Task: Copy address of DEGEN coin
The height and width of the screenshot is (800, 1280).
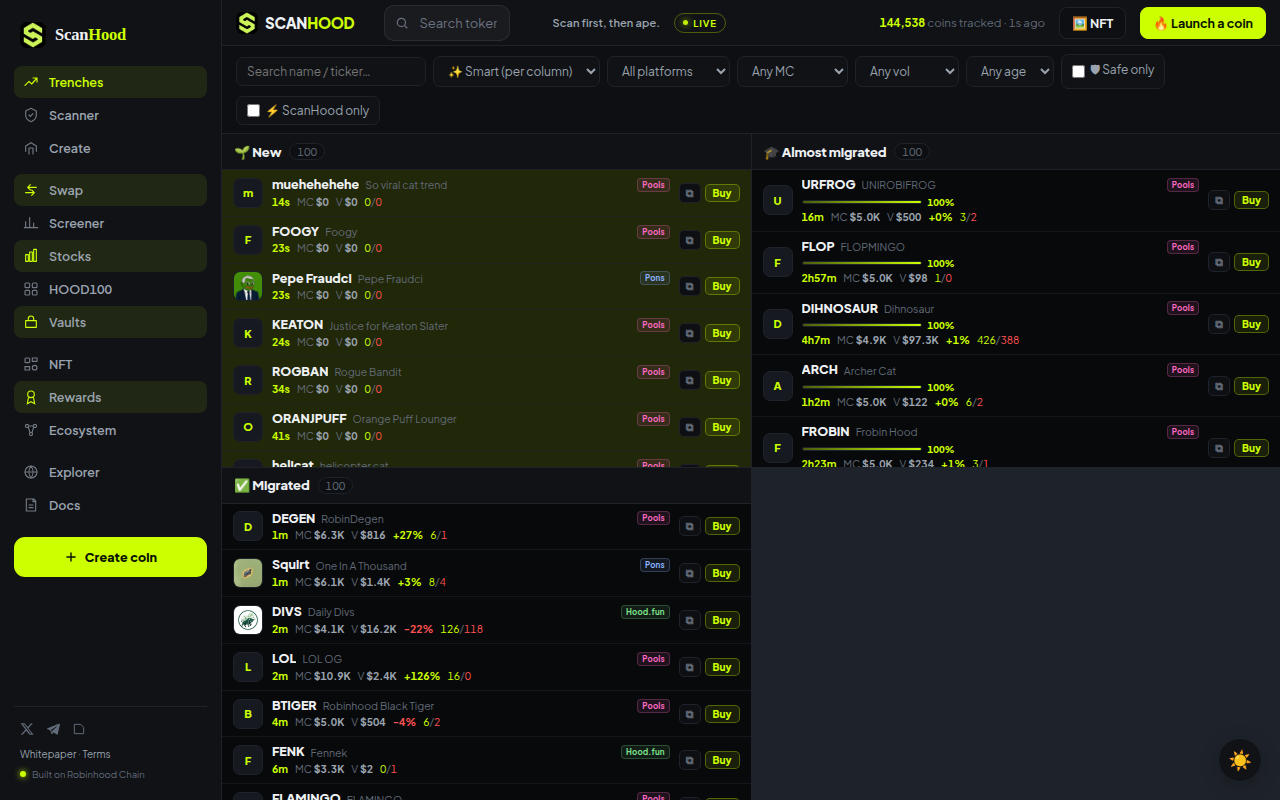Action: (x=690, y=526)
